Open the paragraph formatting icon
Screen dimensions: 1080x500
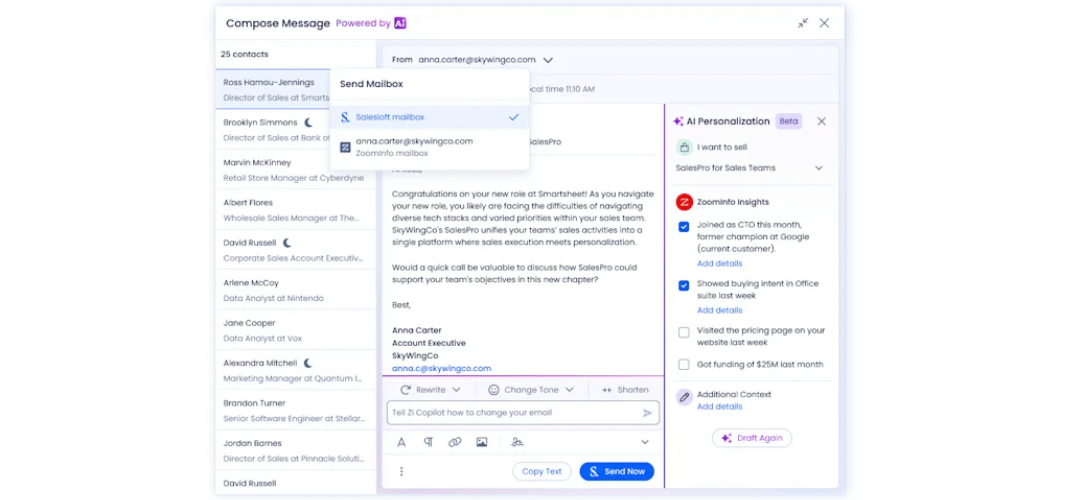pyautogui.click(x=428, y=442)
